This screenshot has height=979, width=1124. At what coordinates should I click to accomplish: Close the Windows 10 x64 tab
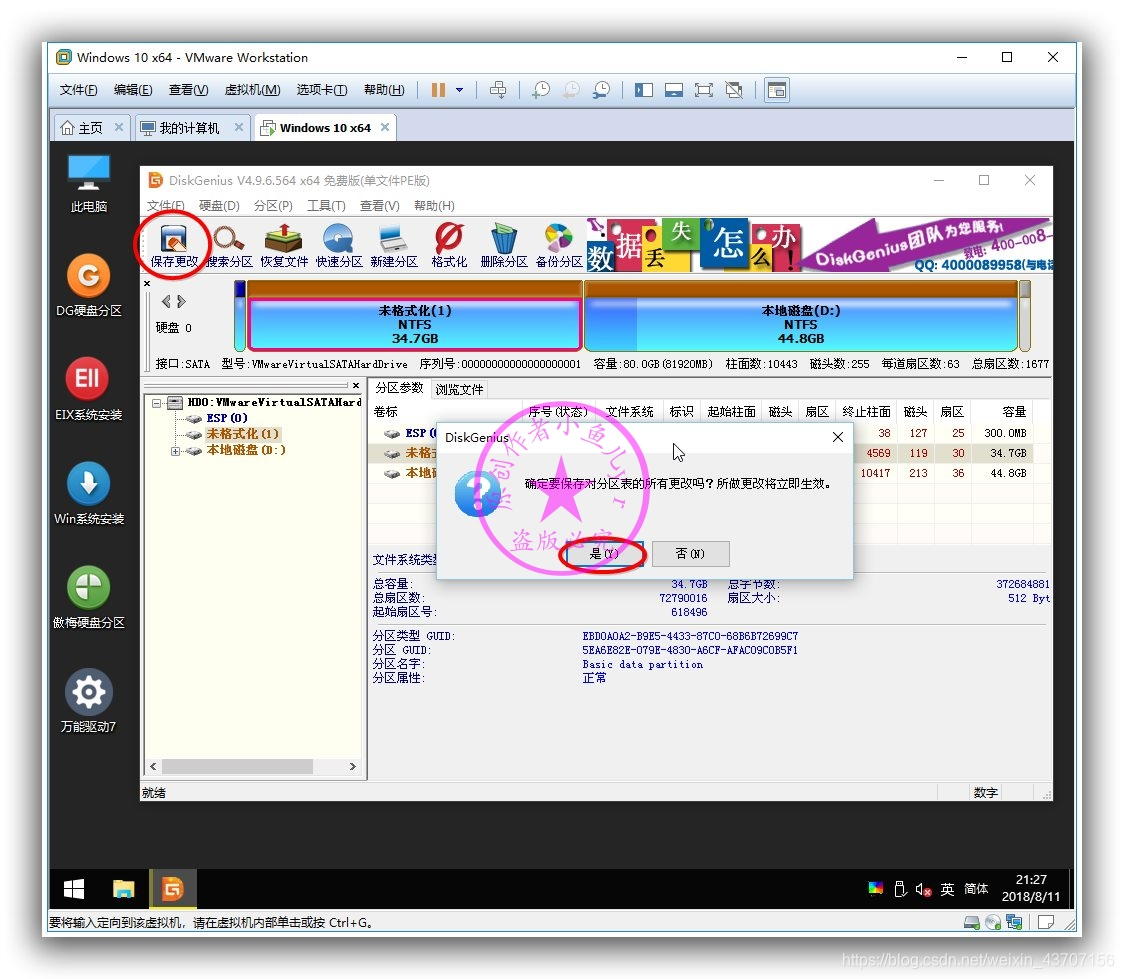[x=385, y=127]
